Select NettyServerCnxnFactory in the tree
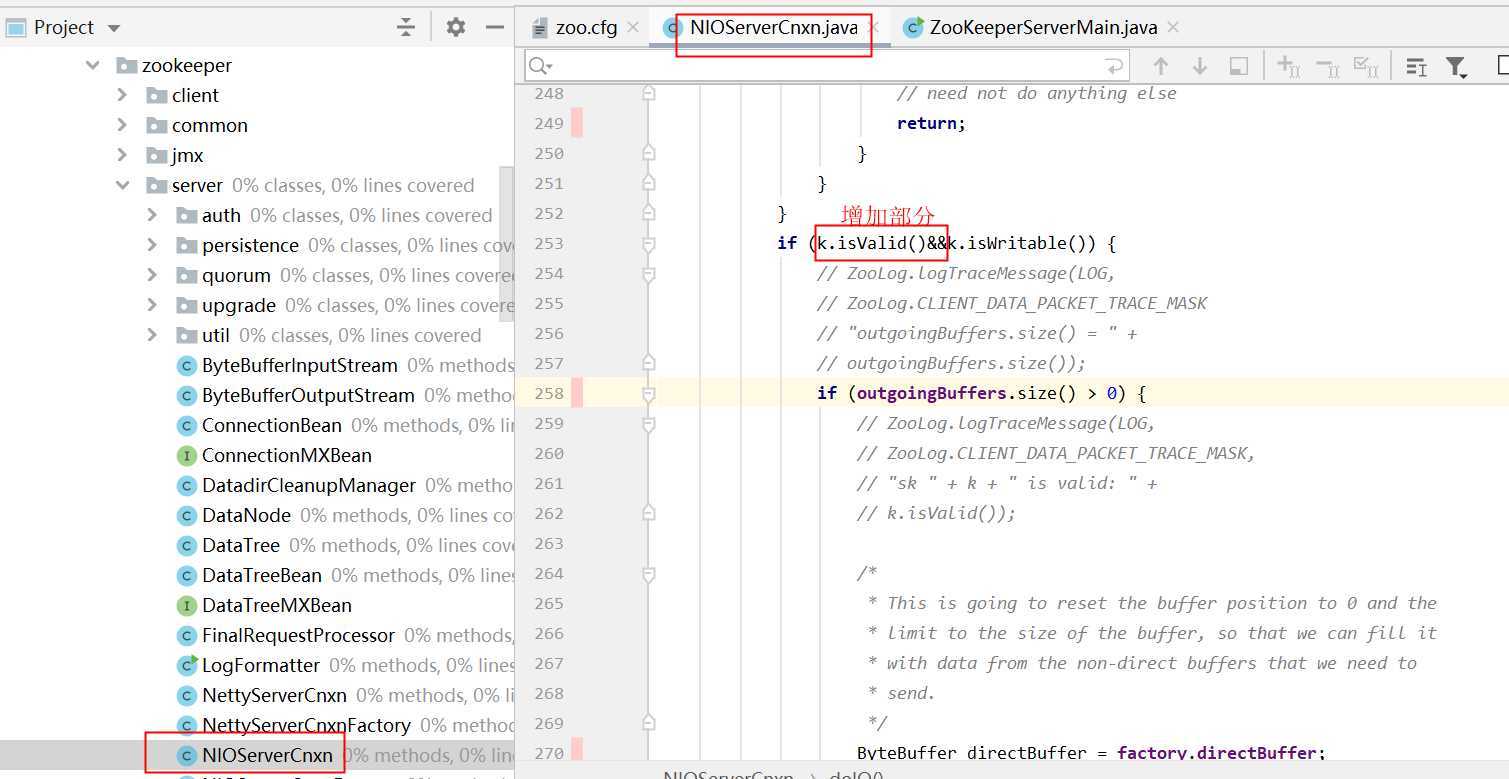The width and height of the screenshot is (1509, 779). coord(306,725)
